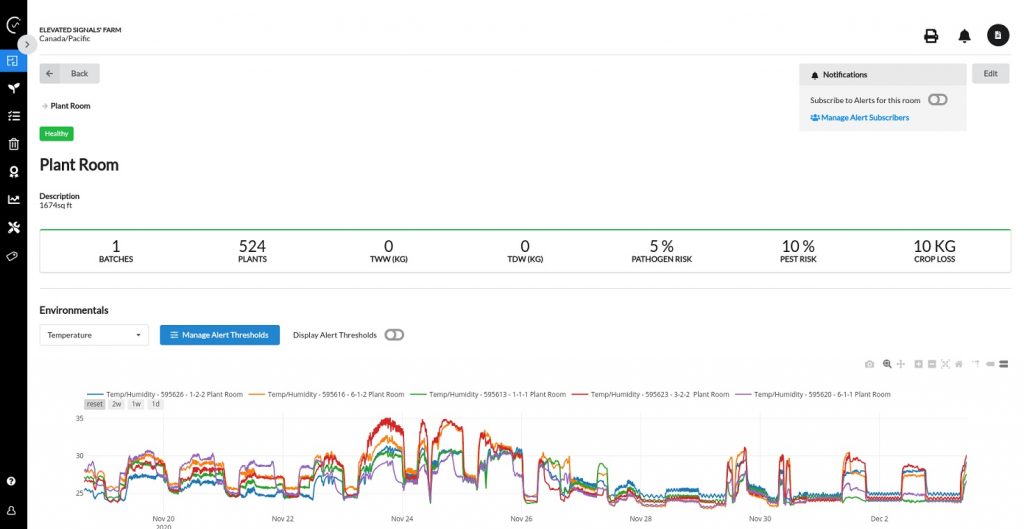Image resolution: width=1024 pixels, height=529 pixels.
Task: Open the user document menu in header
Action: (998, 36)
